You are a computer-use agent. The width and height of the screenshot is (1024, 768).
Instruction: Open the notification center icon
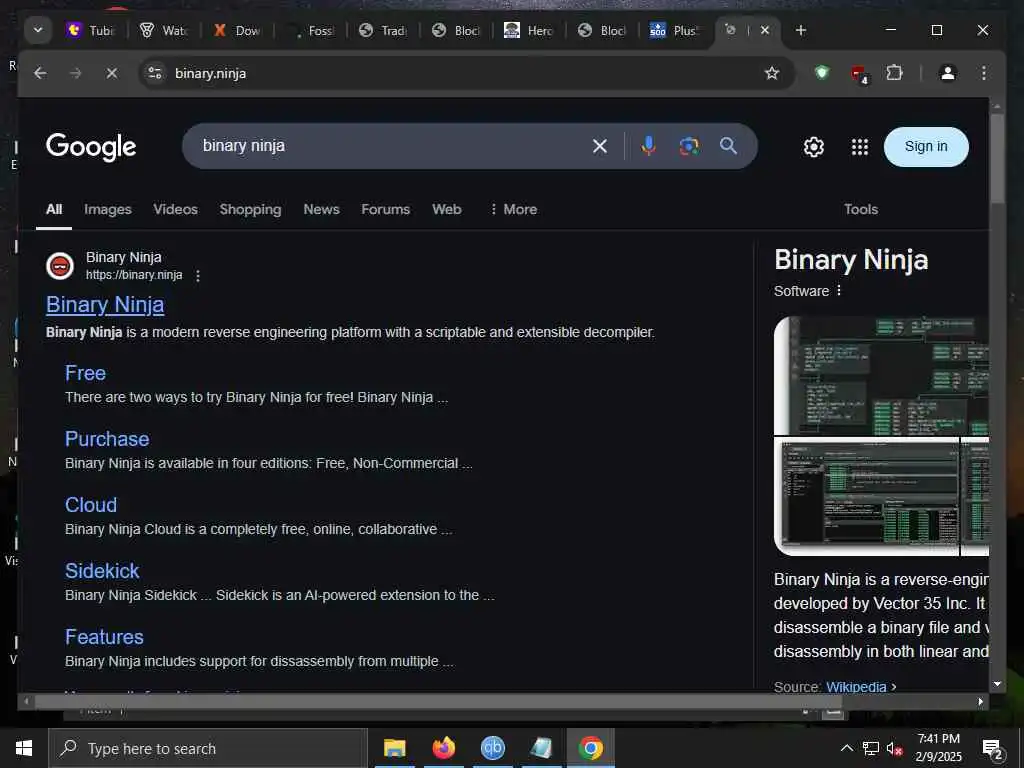tap(993, 750)
